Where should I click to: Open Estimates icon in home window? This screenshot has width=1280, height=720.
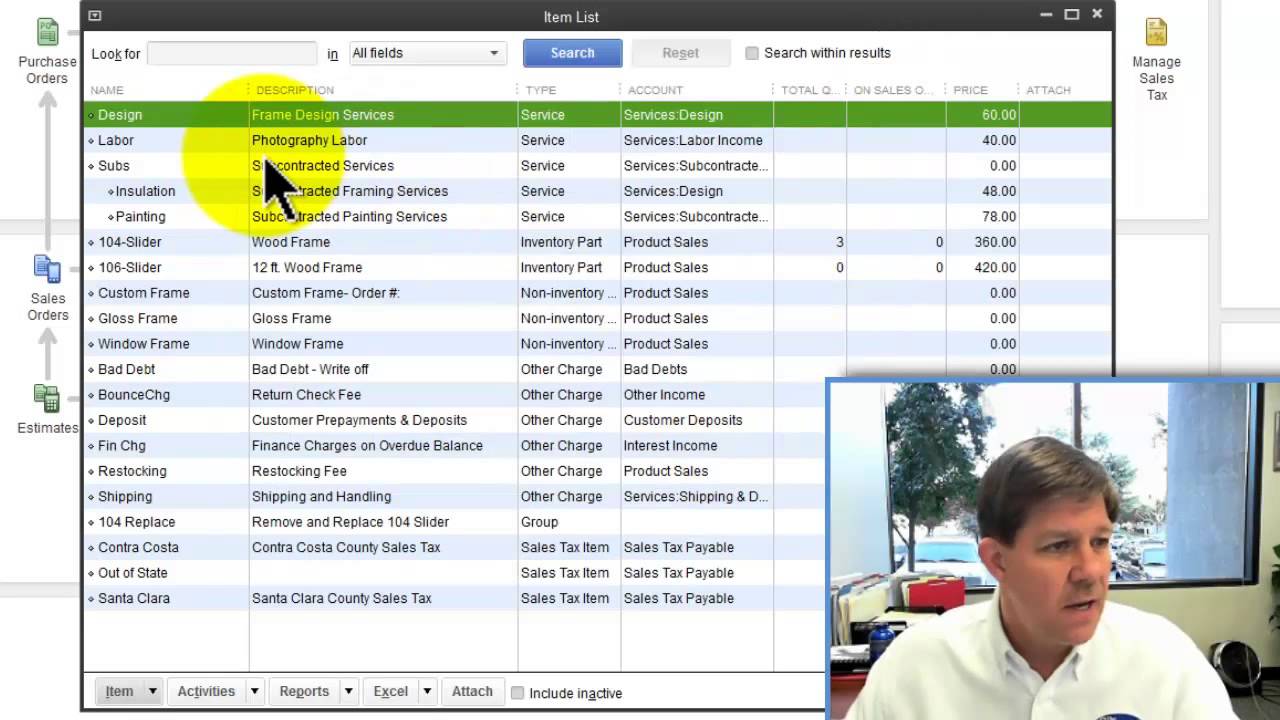(x=47, y=398)
